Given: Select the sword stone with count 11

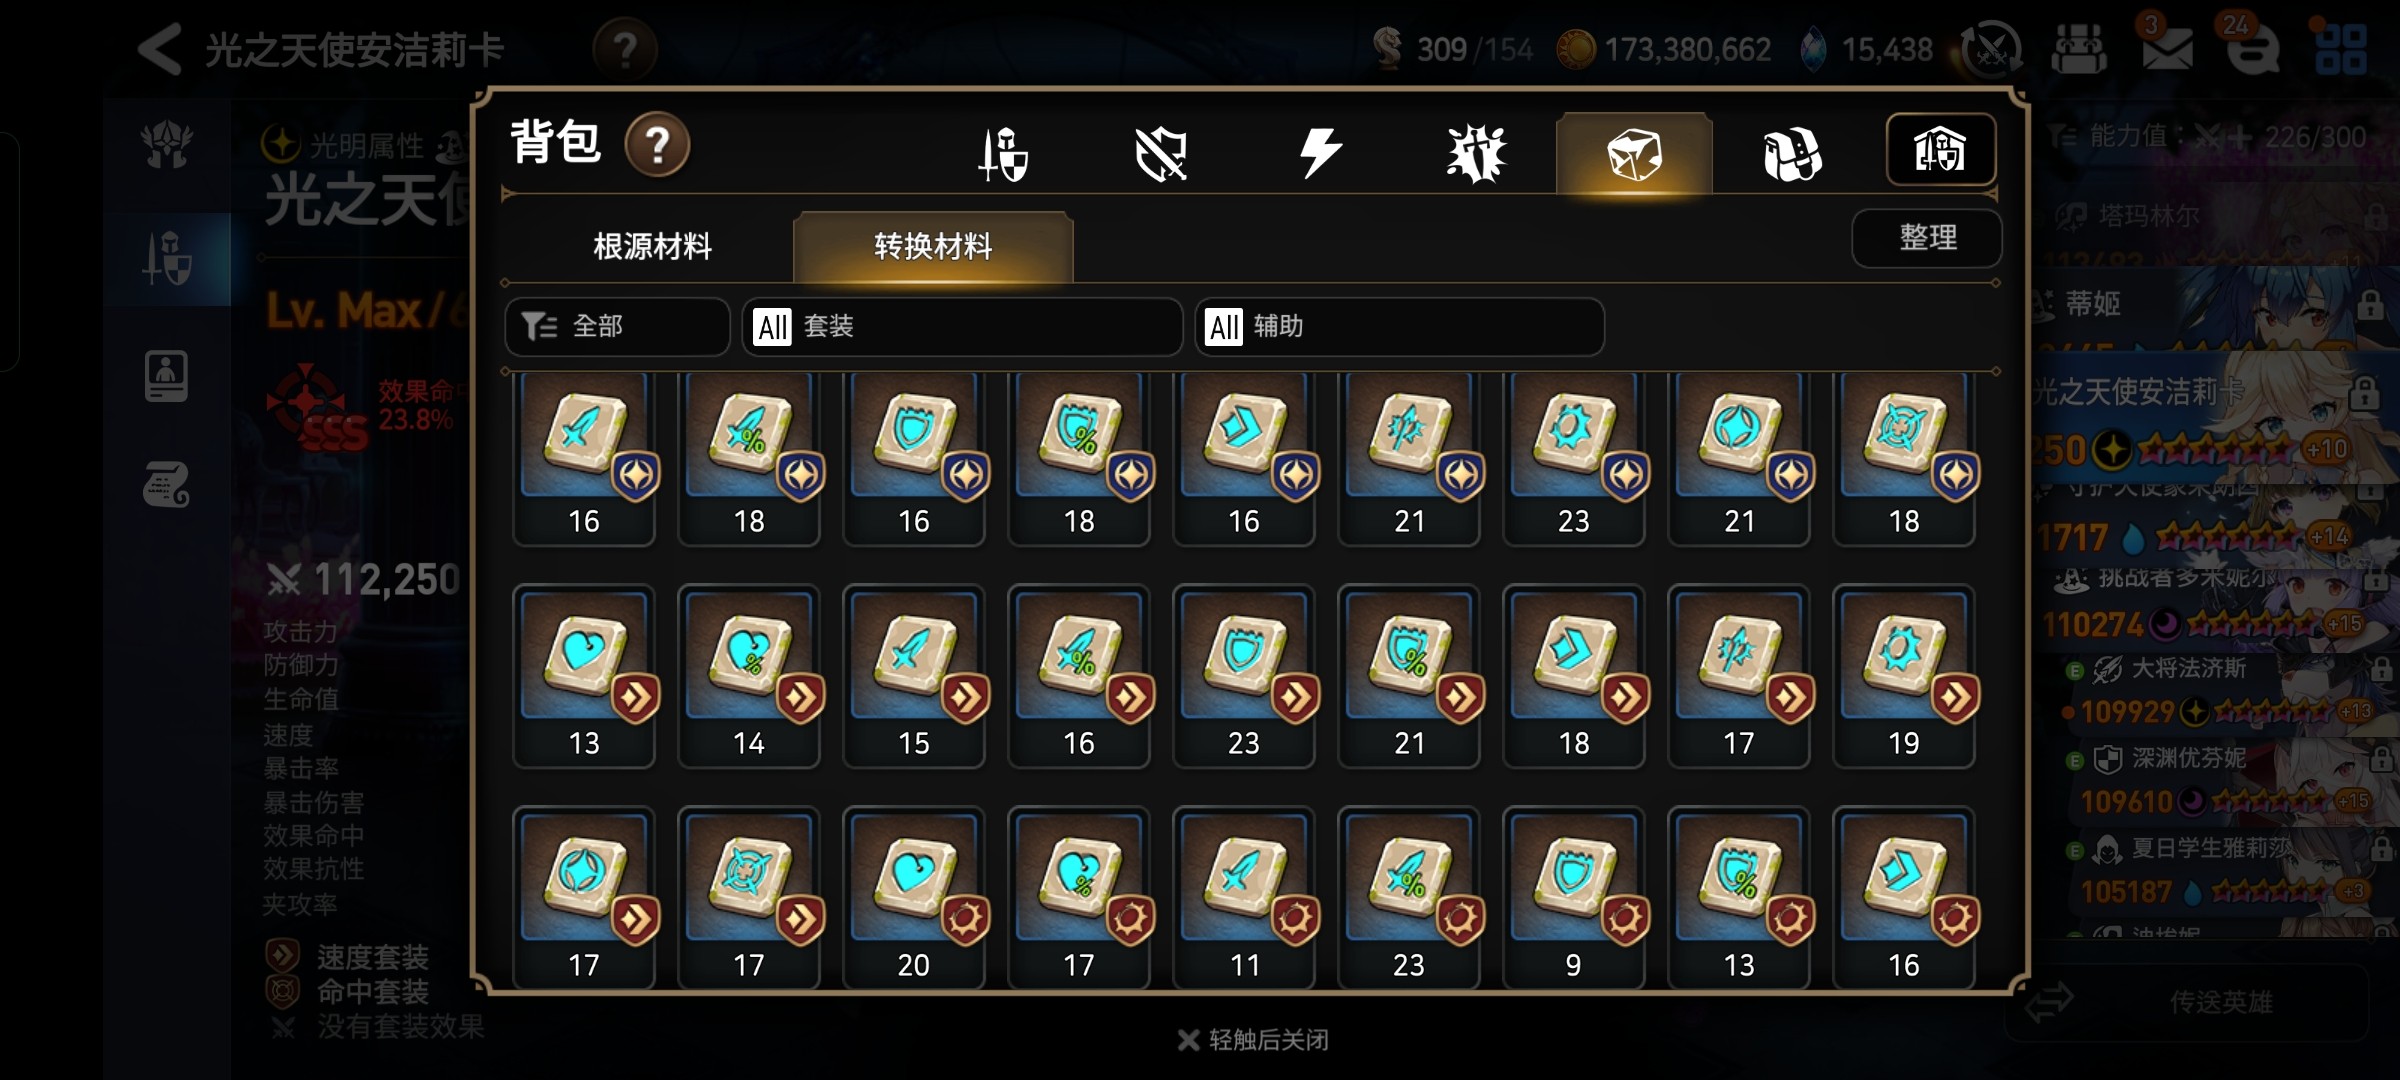Looking at the screenshot, I should point(1244,899).
